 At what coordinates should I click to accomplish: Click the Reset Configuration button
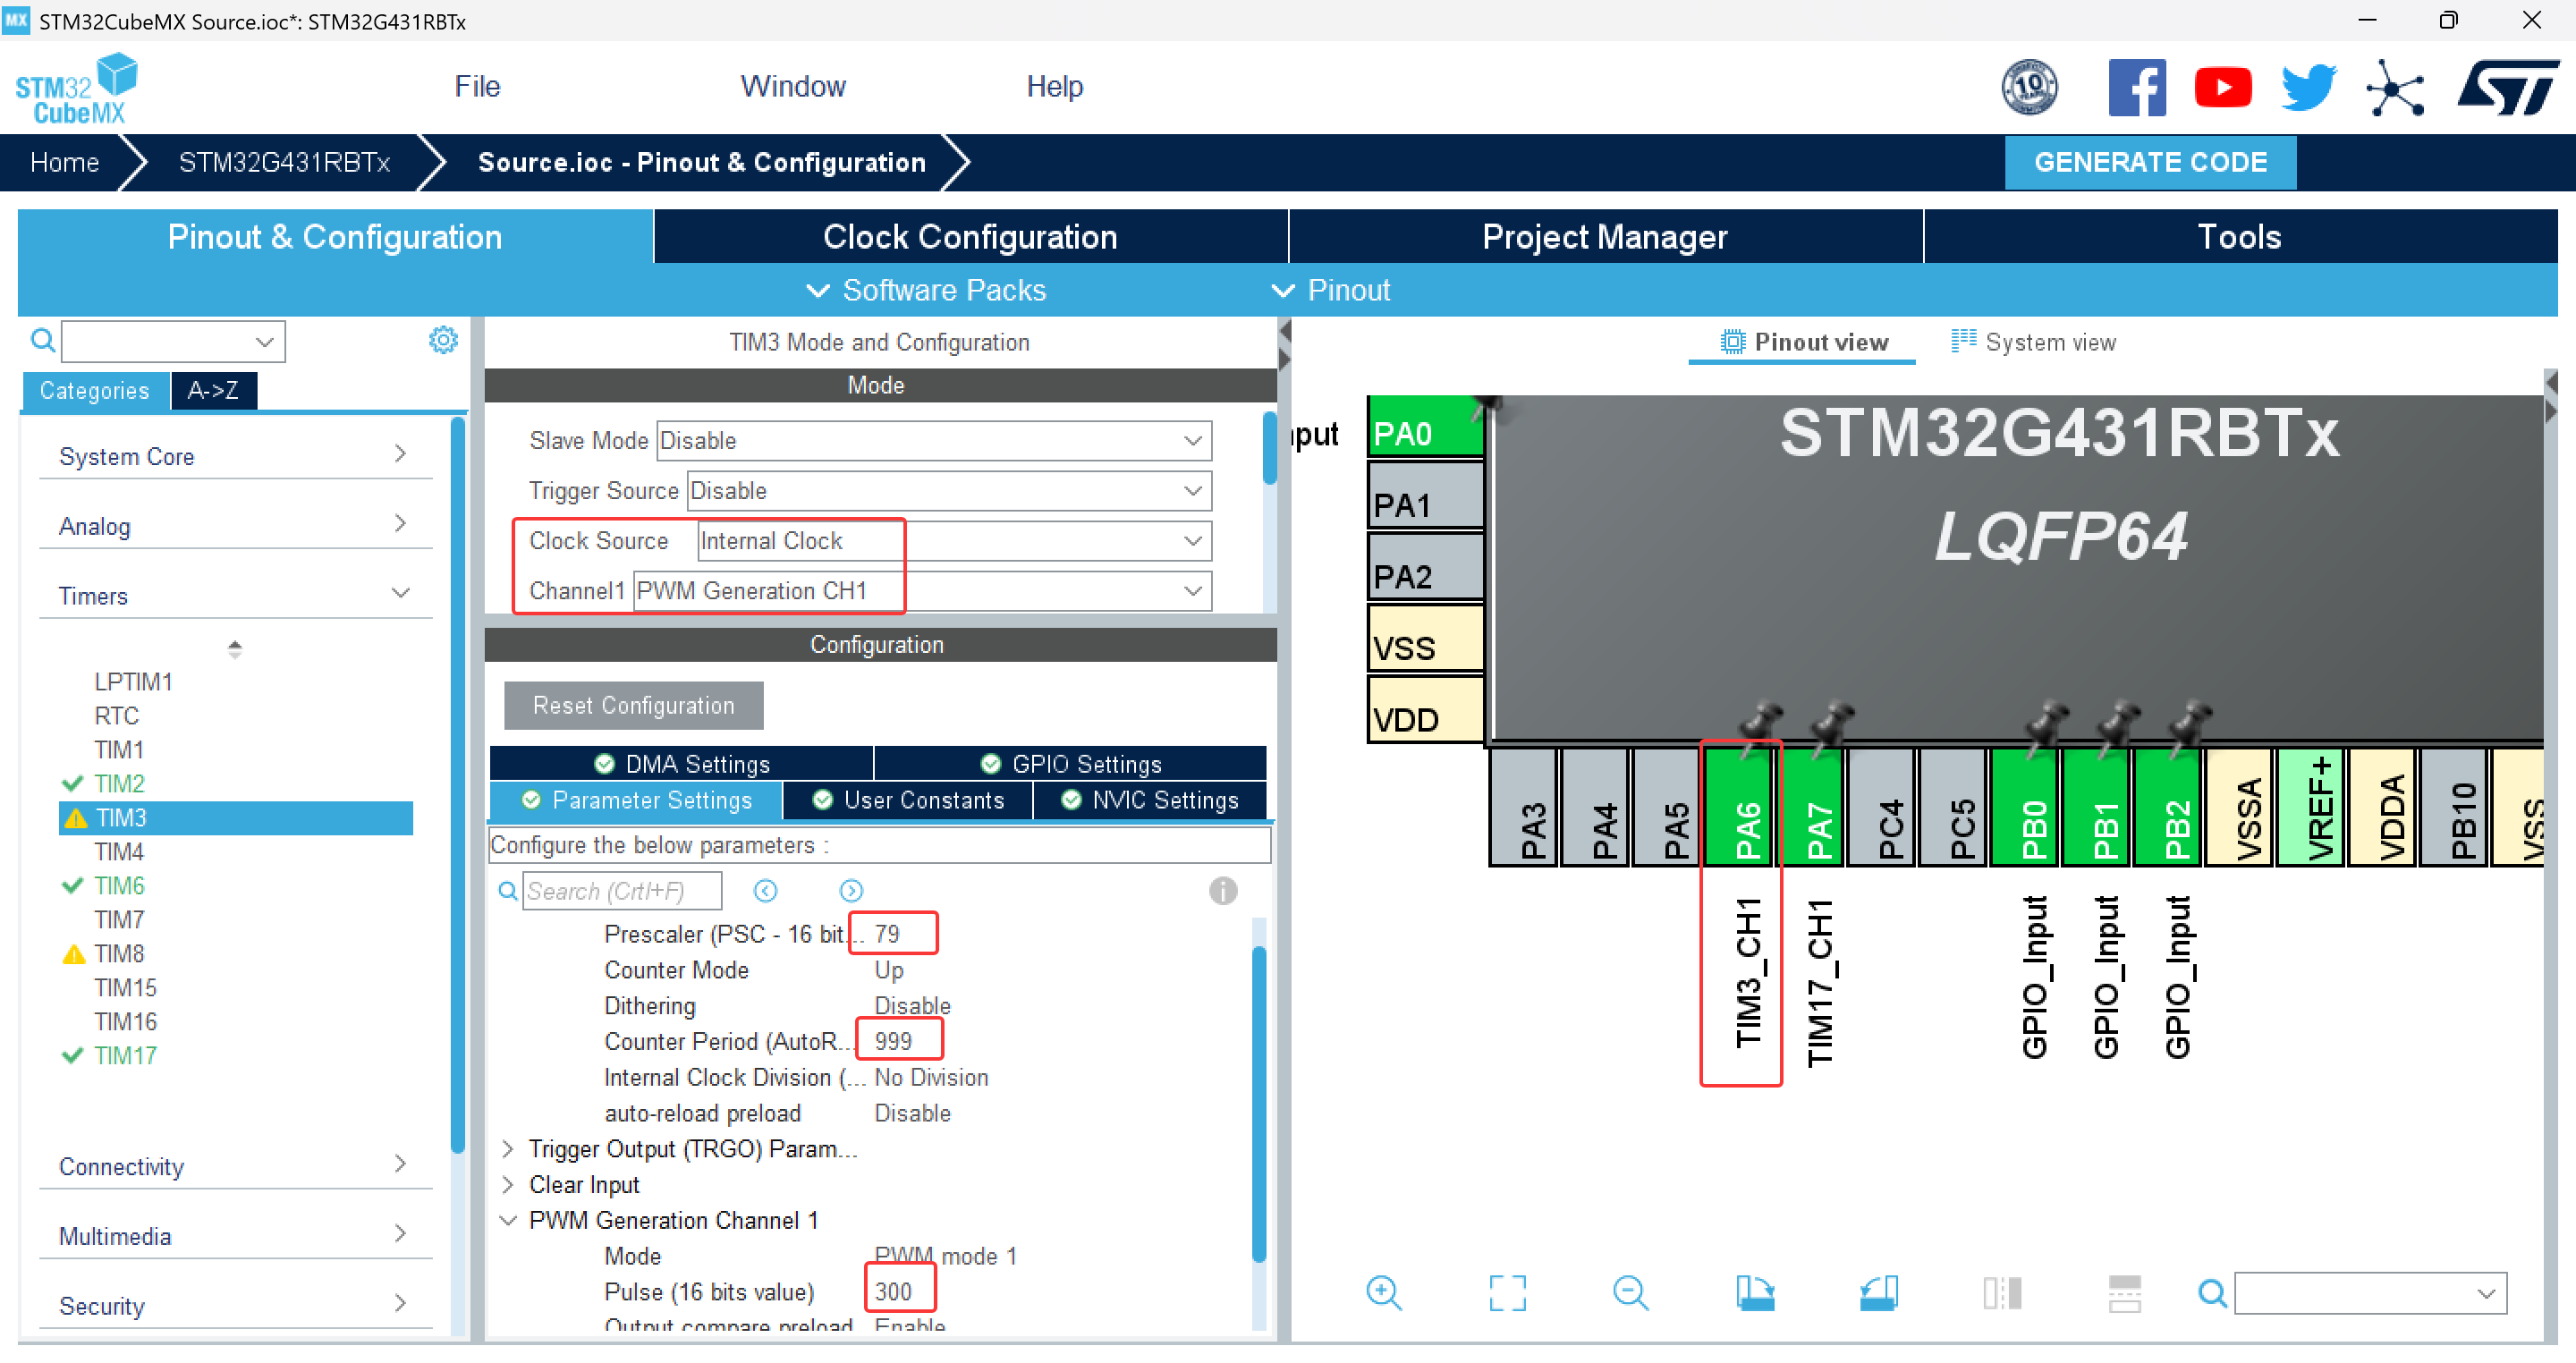tap(633, 706)
